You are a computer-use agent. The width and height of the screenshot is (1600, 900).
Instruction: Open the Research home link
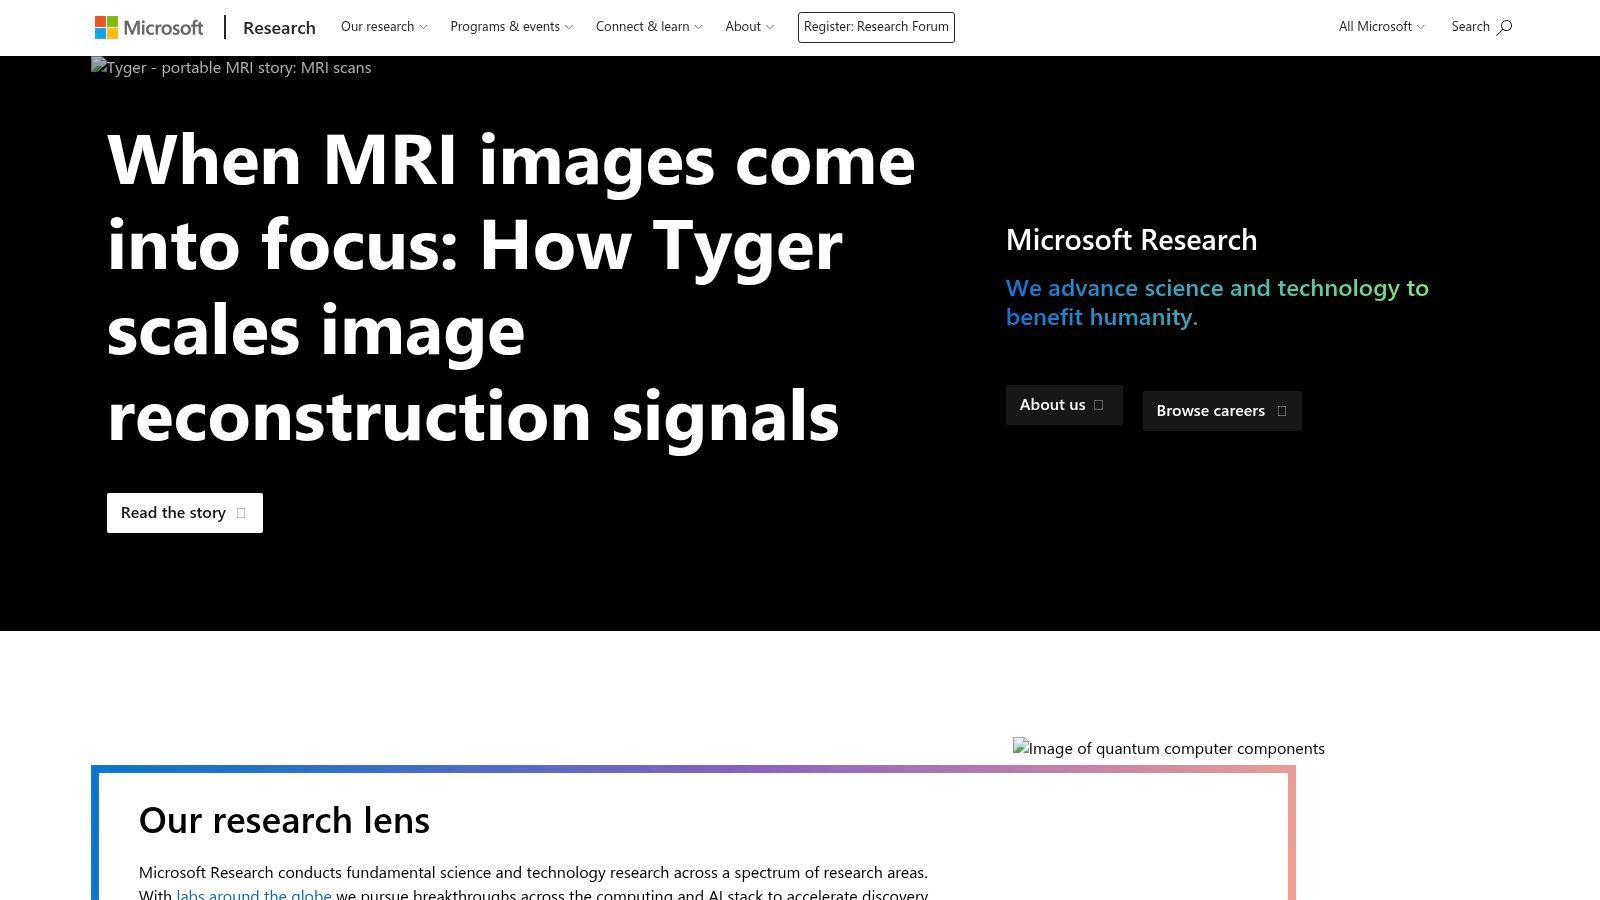[x=279, y=28]
